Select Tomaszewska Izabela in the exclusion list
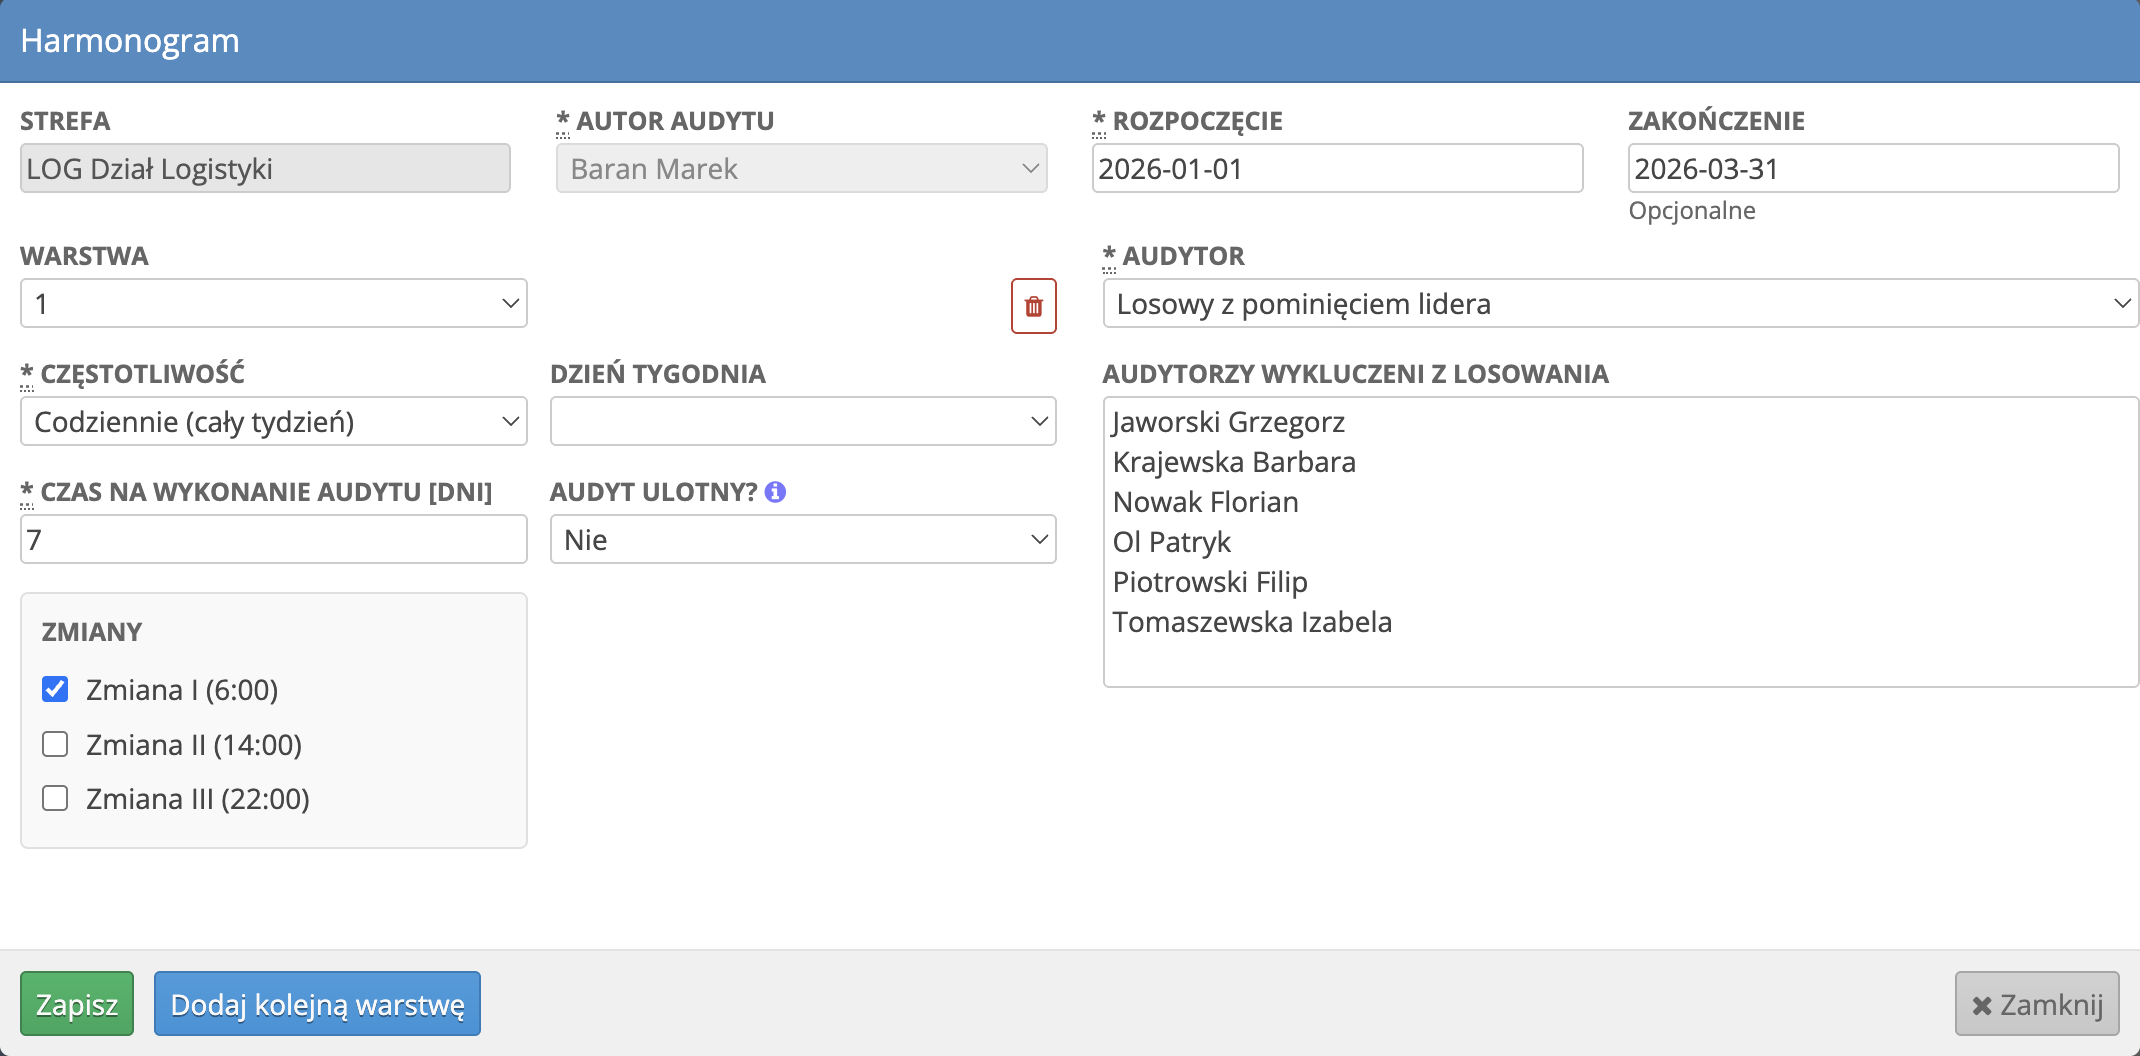This screenshot has width=2140, height=1056. (1253, 621)
